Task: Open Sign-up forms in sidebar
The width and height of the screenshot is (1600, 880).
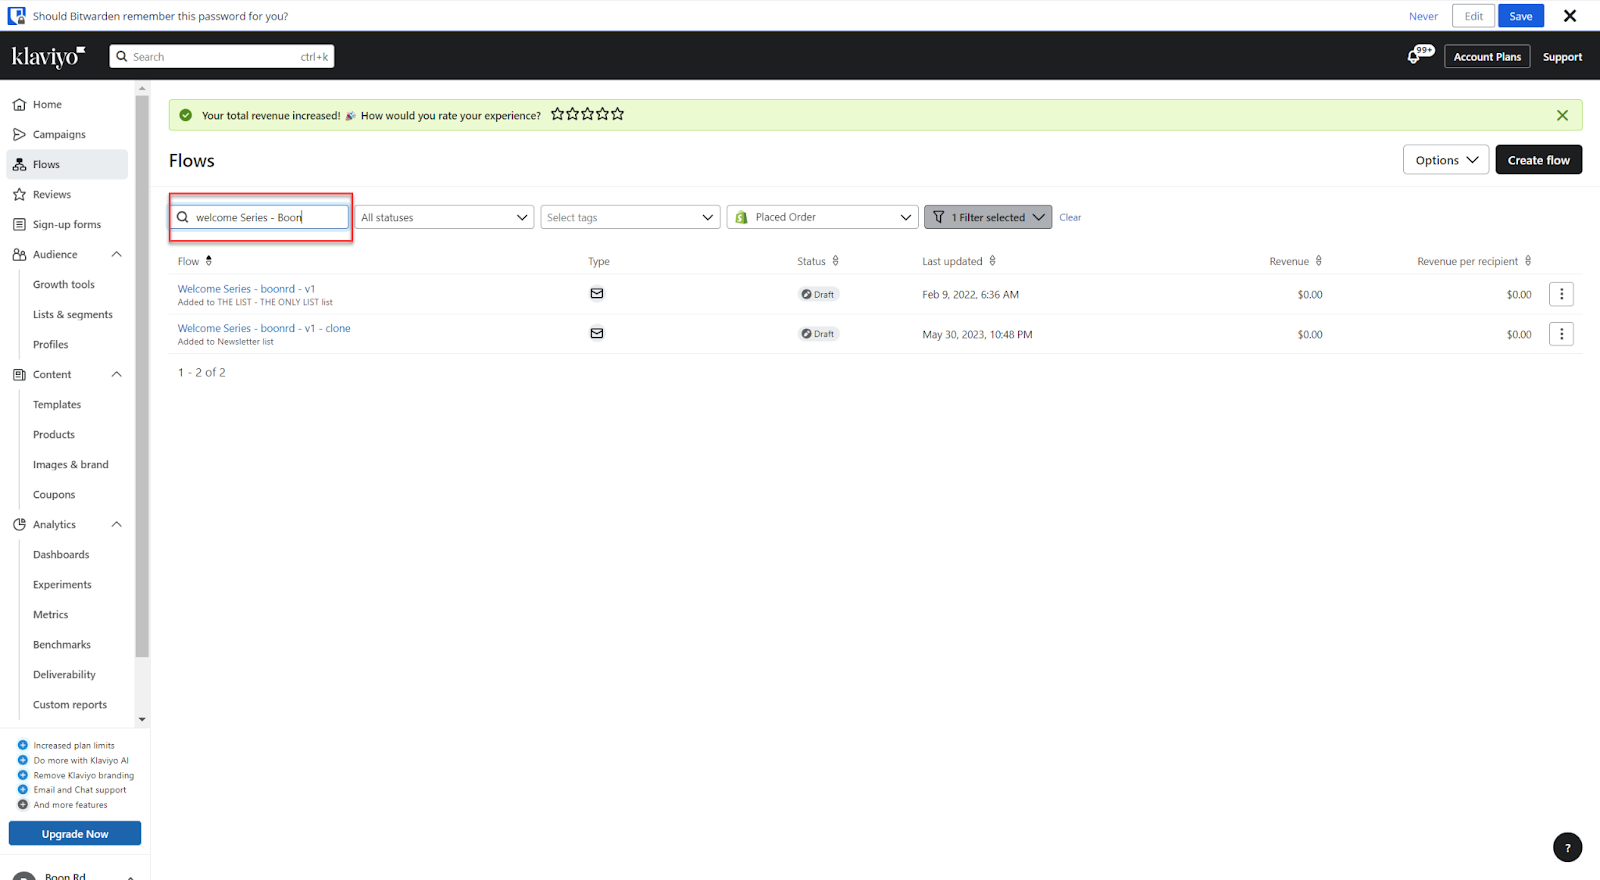Action: 67,224
